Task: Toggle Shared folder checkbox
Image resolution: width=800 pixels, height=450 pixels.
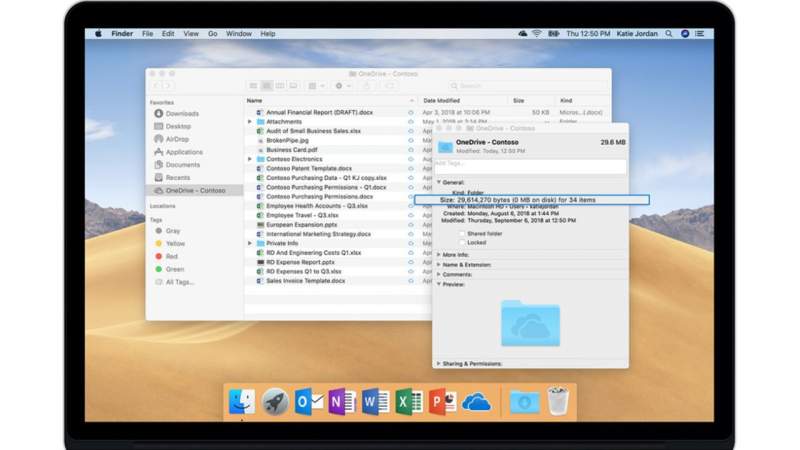Action: coord(462,234)
